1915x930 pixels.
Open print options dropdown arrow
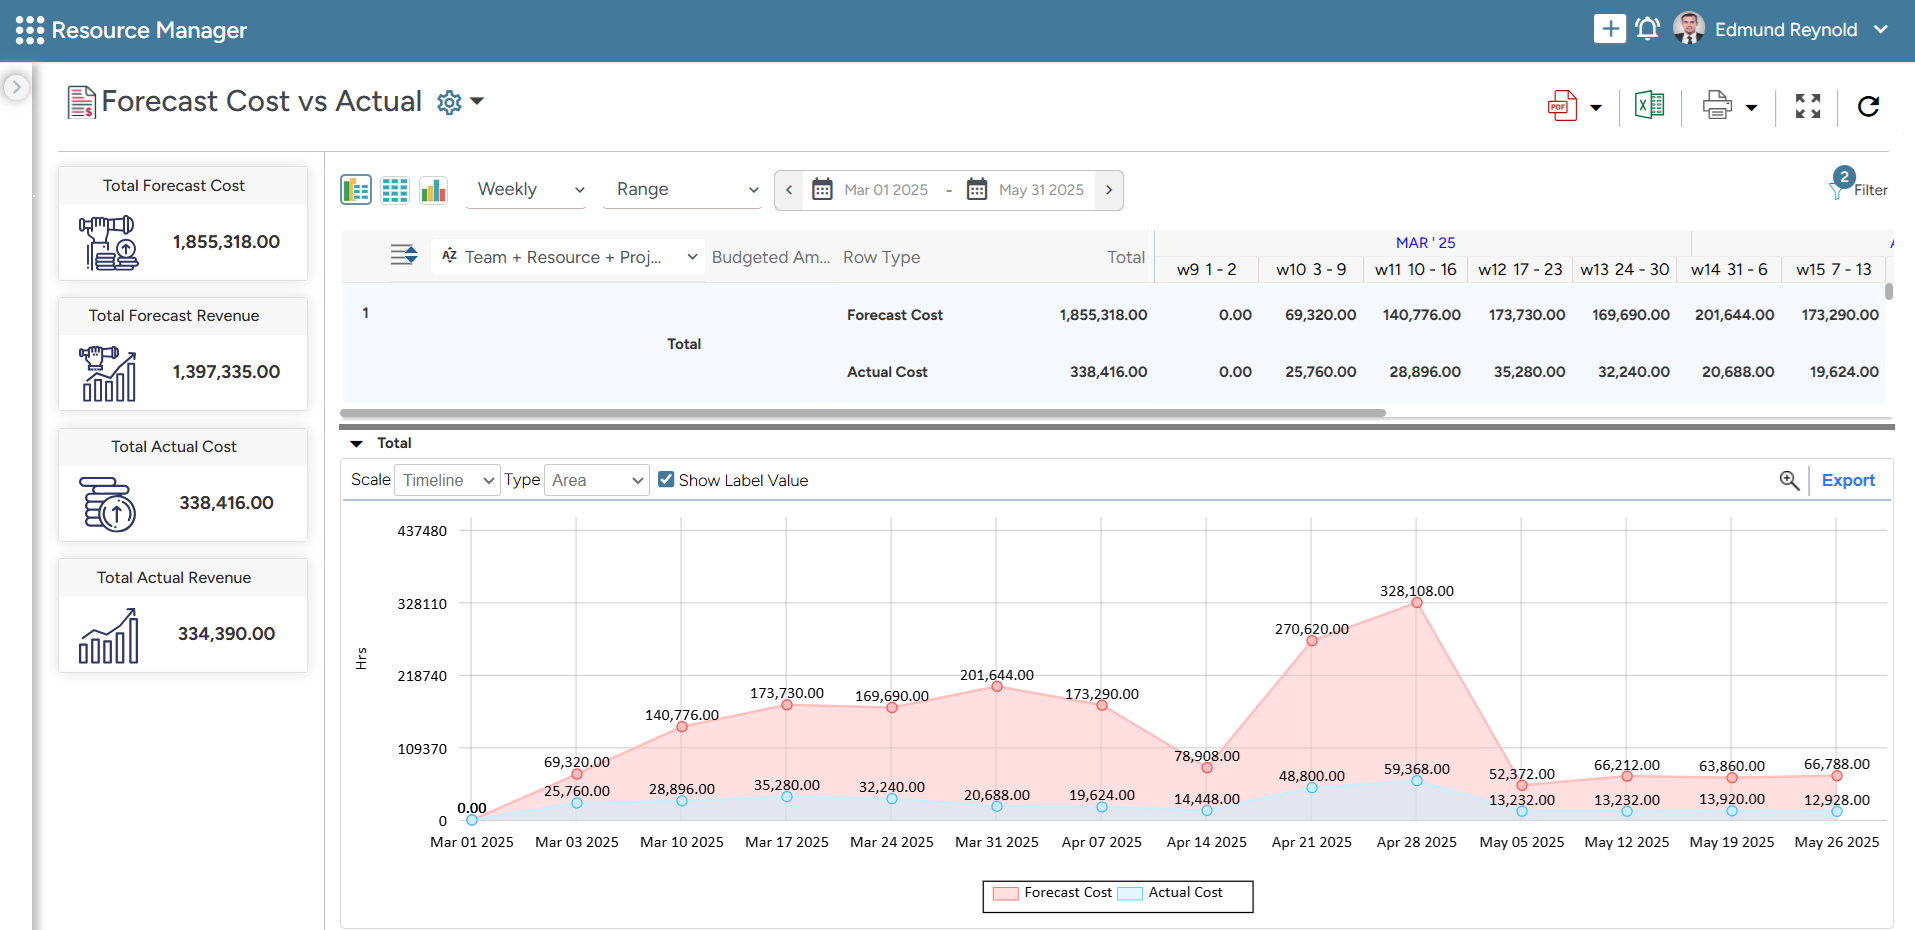pos(1751,108)
